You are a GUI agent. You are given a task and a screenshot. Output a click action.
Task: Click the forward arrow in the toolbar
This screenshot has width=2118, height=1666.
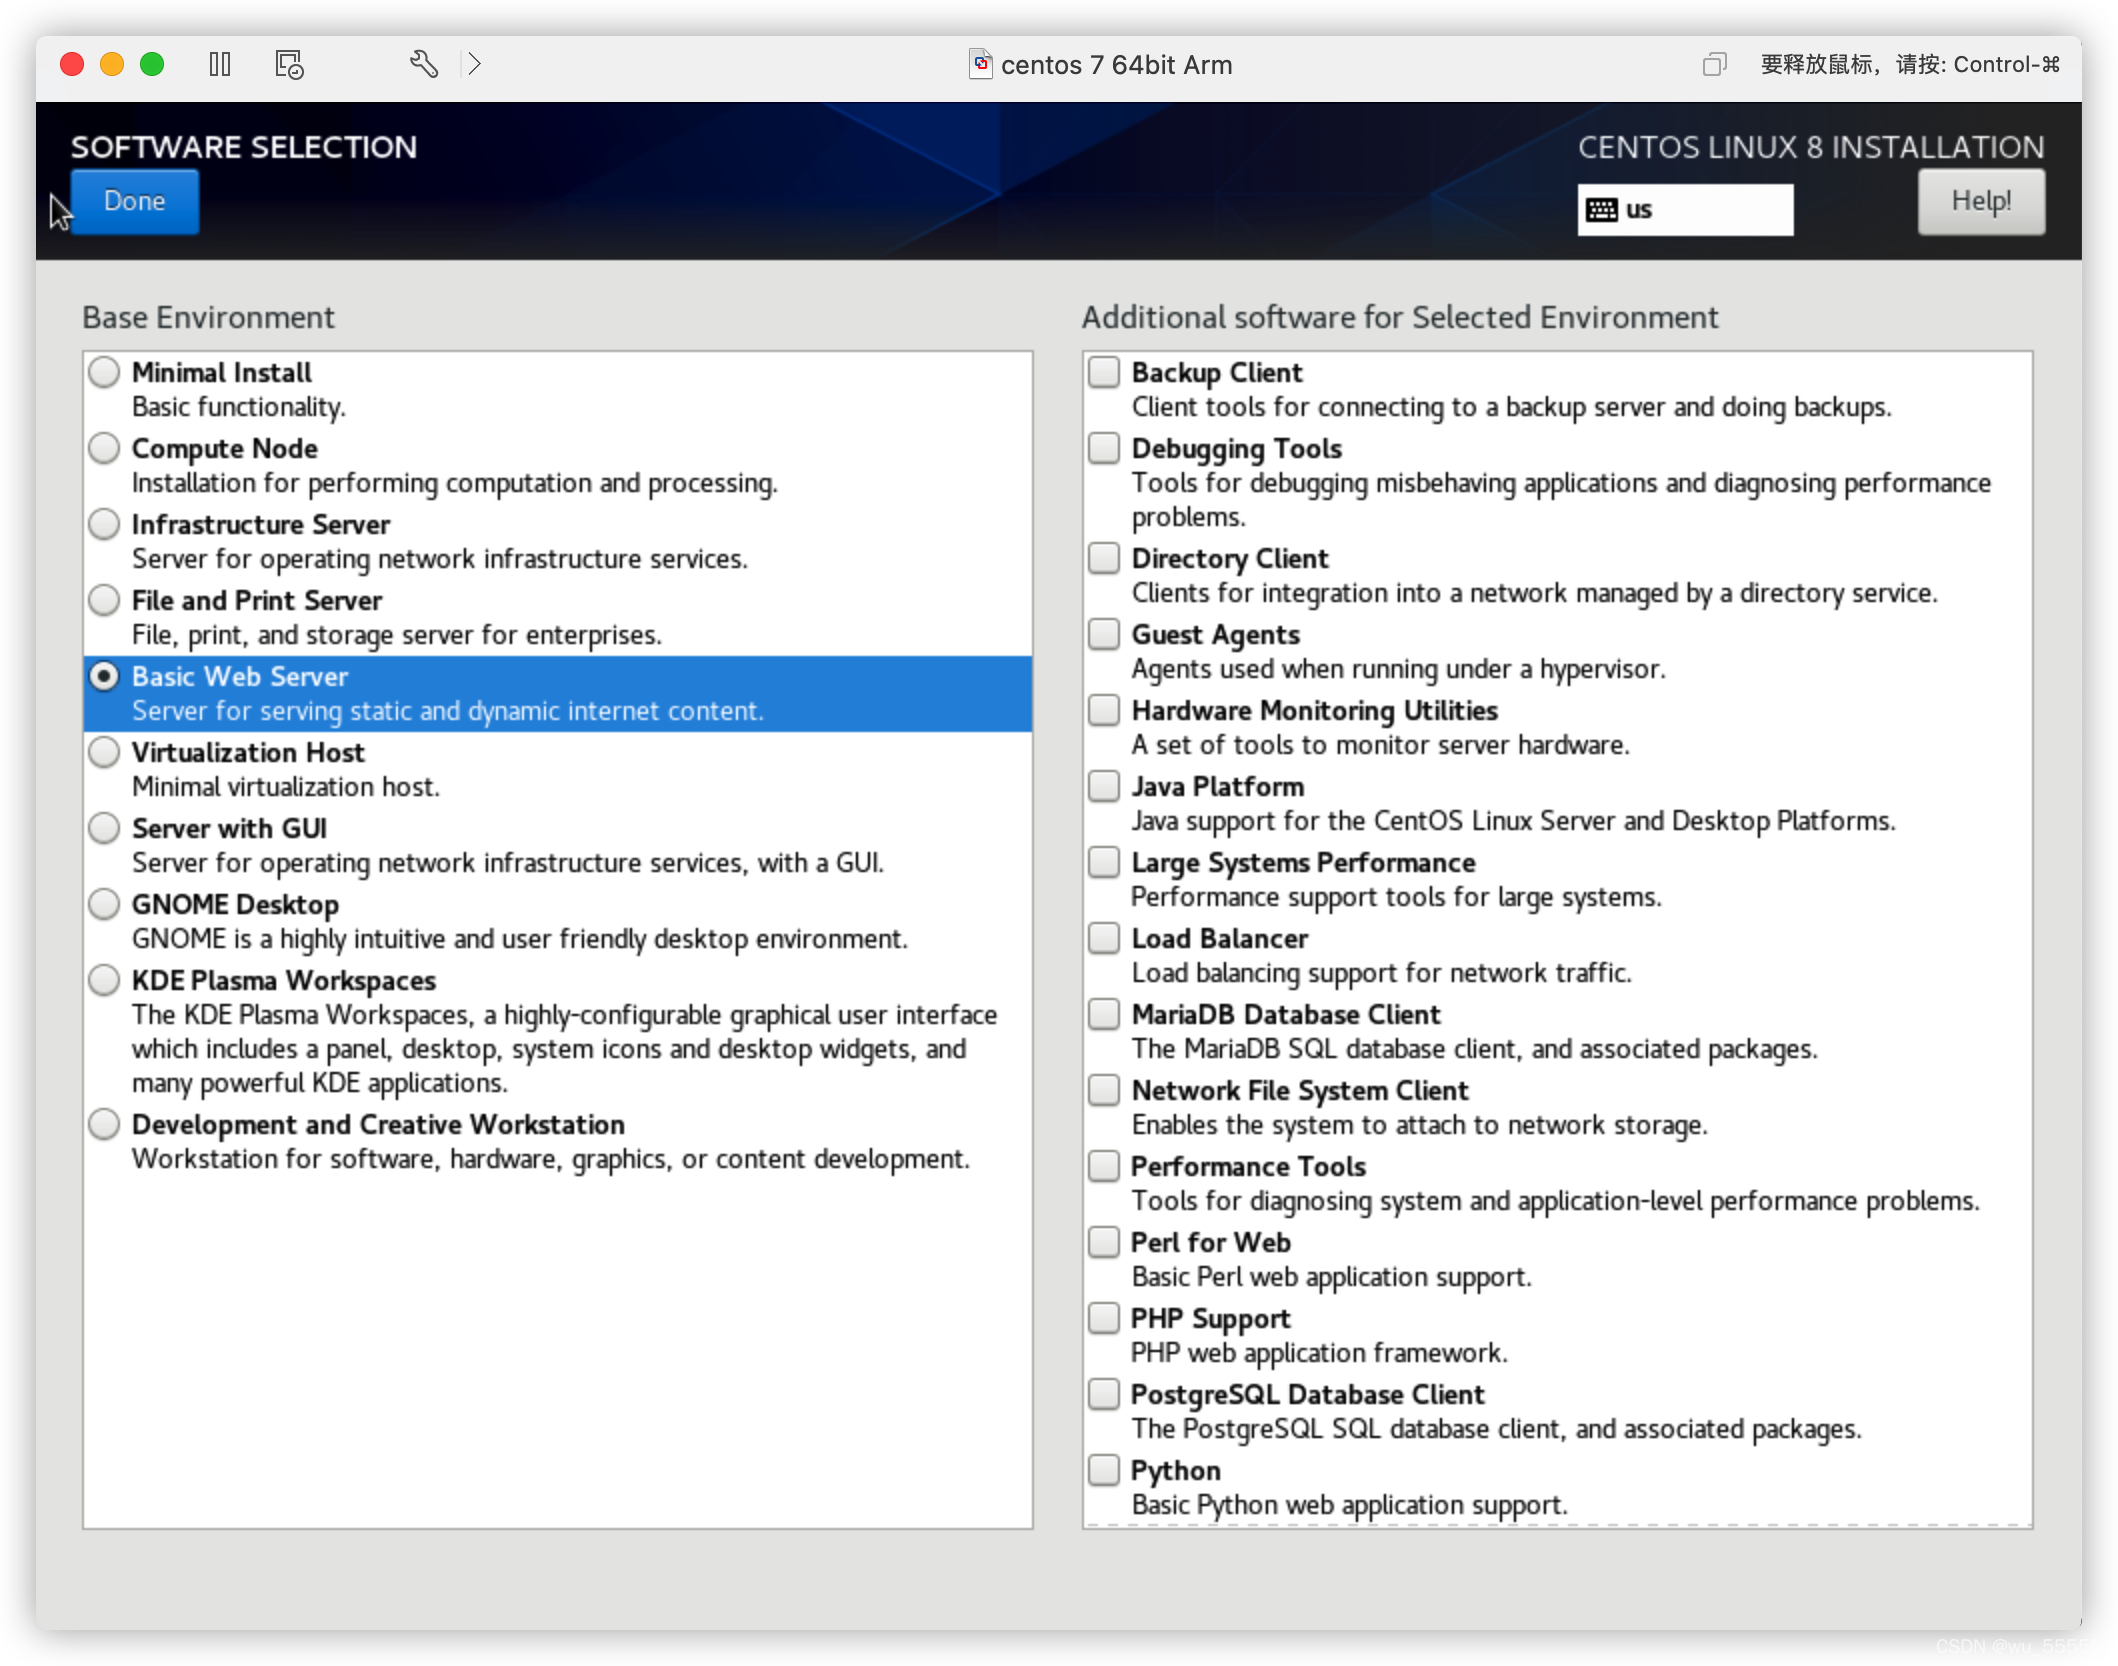(x=474, y=65)
